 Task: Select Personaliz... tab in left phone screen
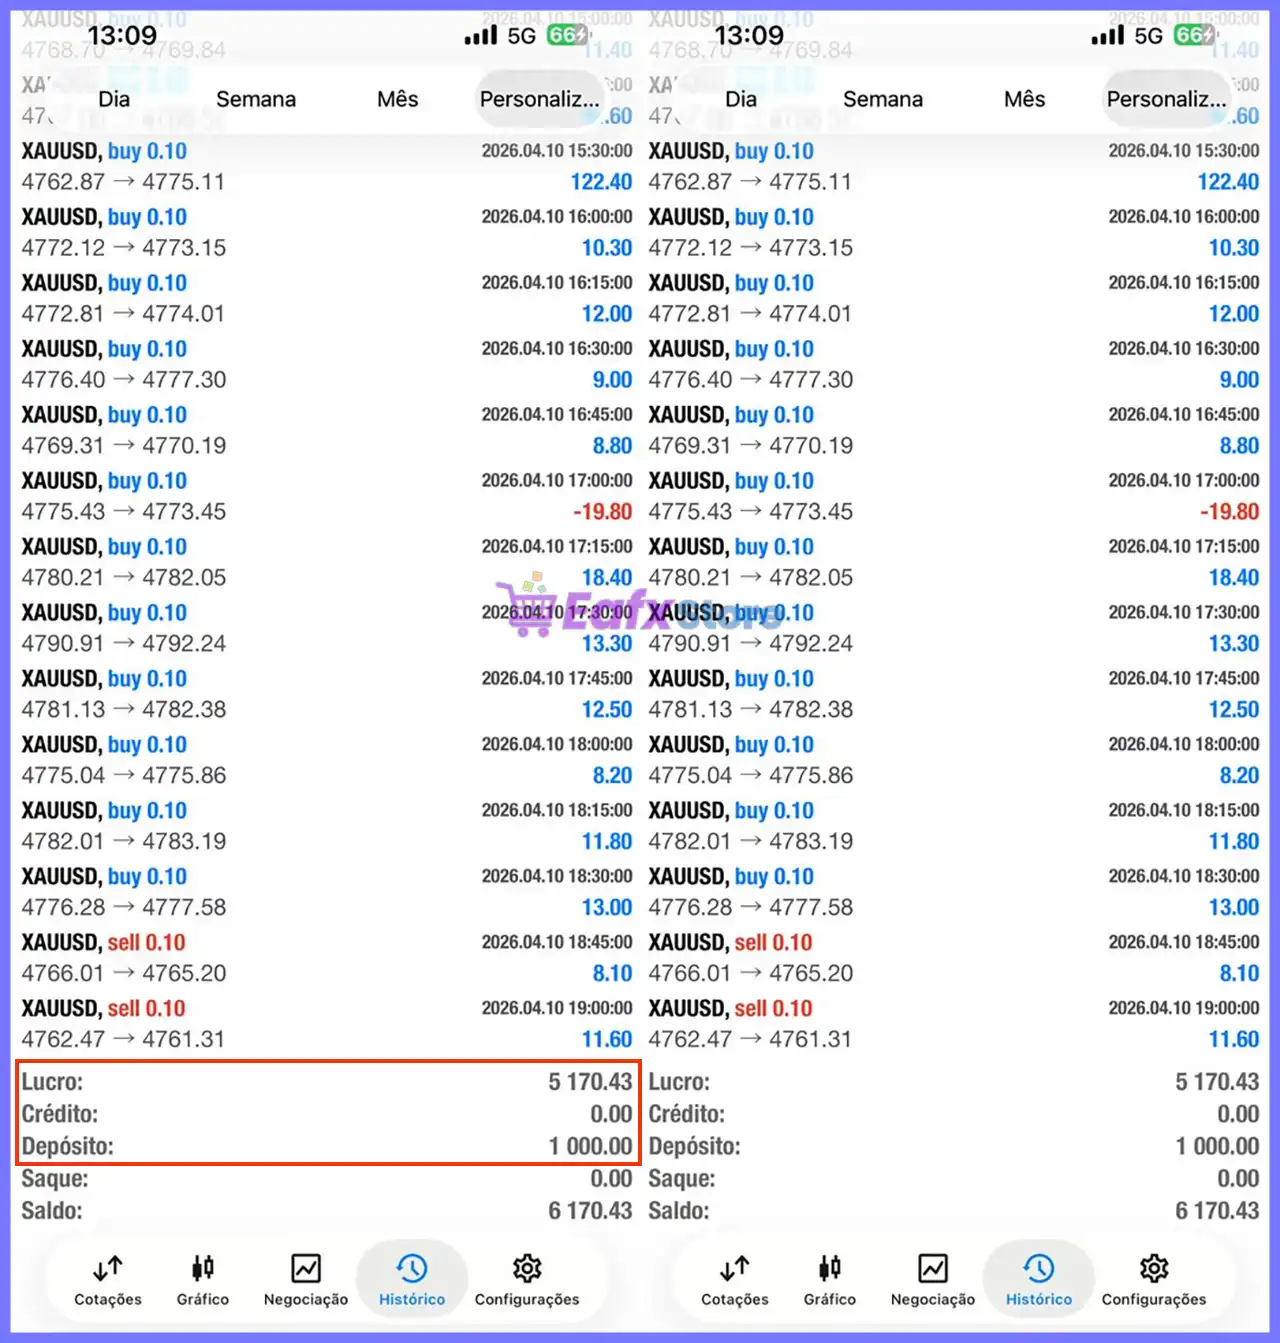click(x=540, y=99)
